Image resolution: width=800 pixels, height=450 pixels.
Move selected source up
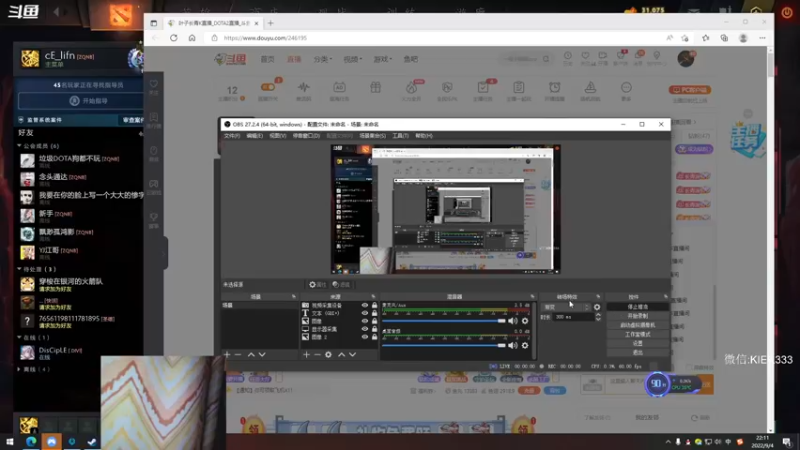click(341, 354)
